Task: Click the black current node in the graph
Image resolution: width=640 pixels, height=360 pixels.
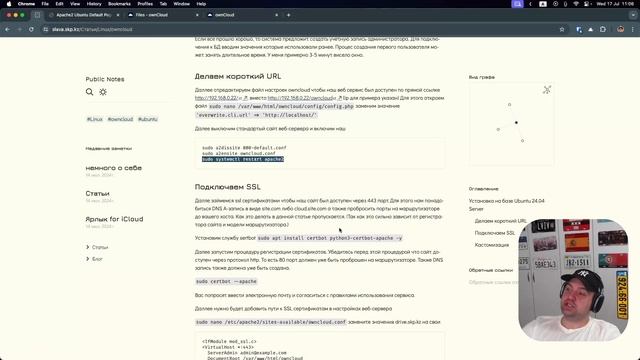Action: pyautogui.click(x=516, y=122)
